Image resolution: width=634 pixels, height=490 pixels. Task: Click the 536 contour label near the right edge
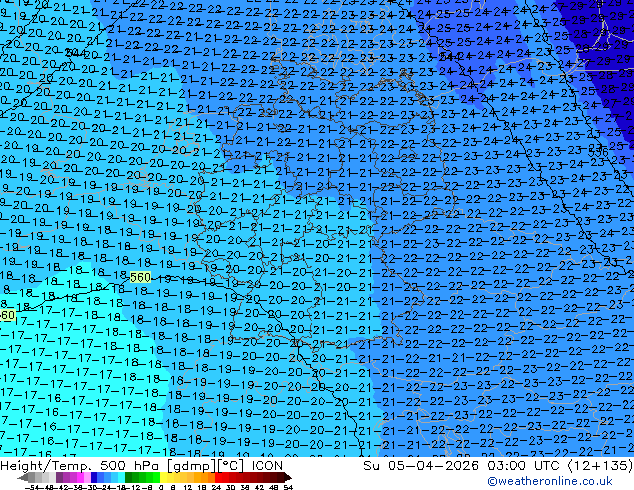pos(598,152)
